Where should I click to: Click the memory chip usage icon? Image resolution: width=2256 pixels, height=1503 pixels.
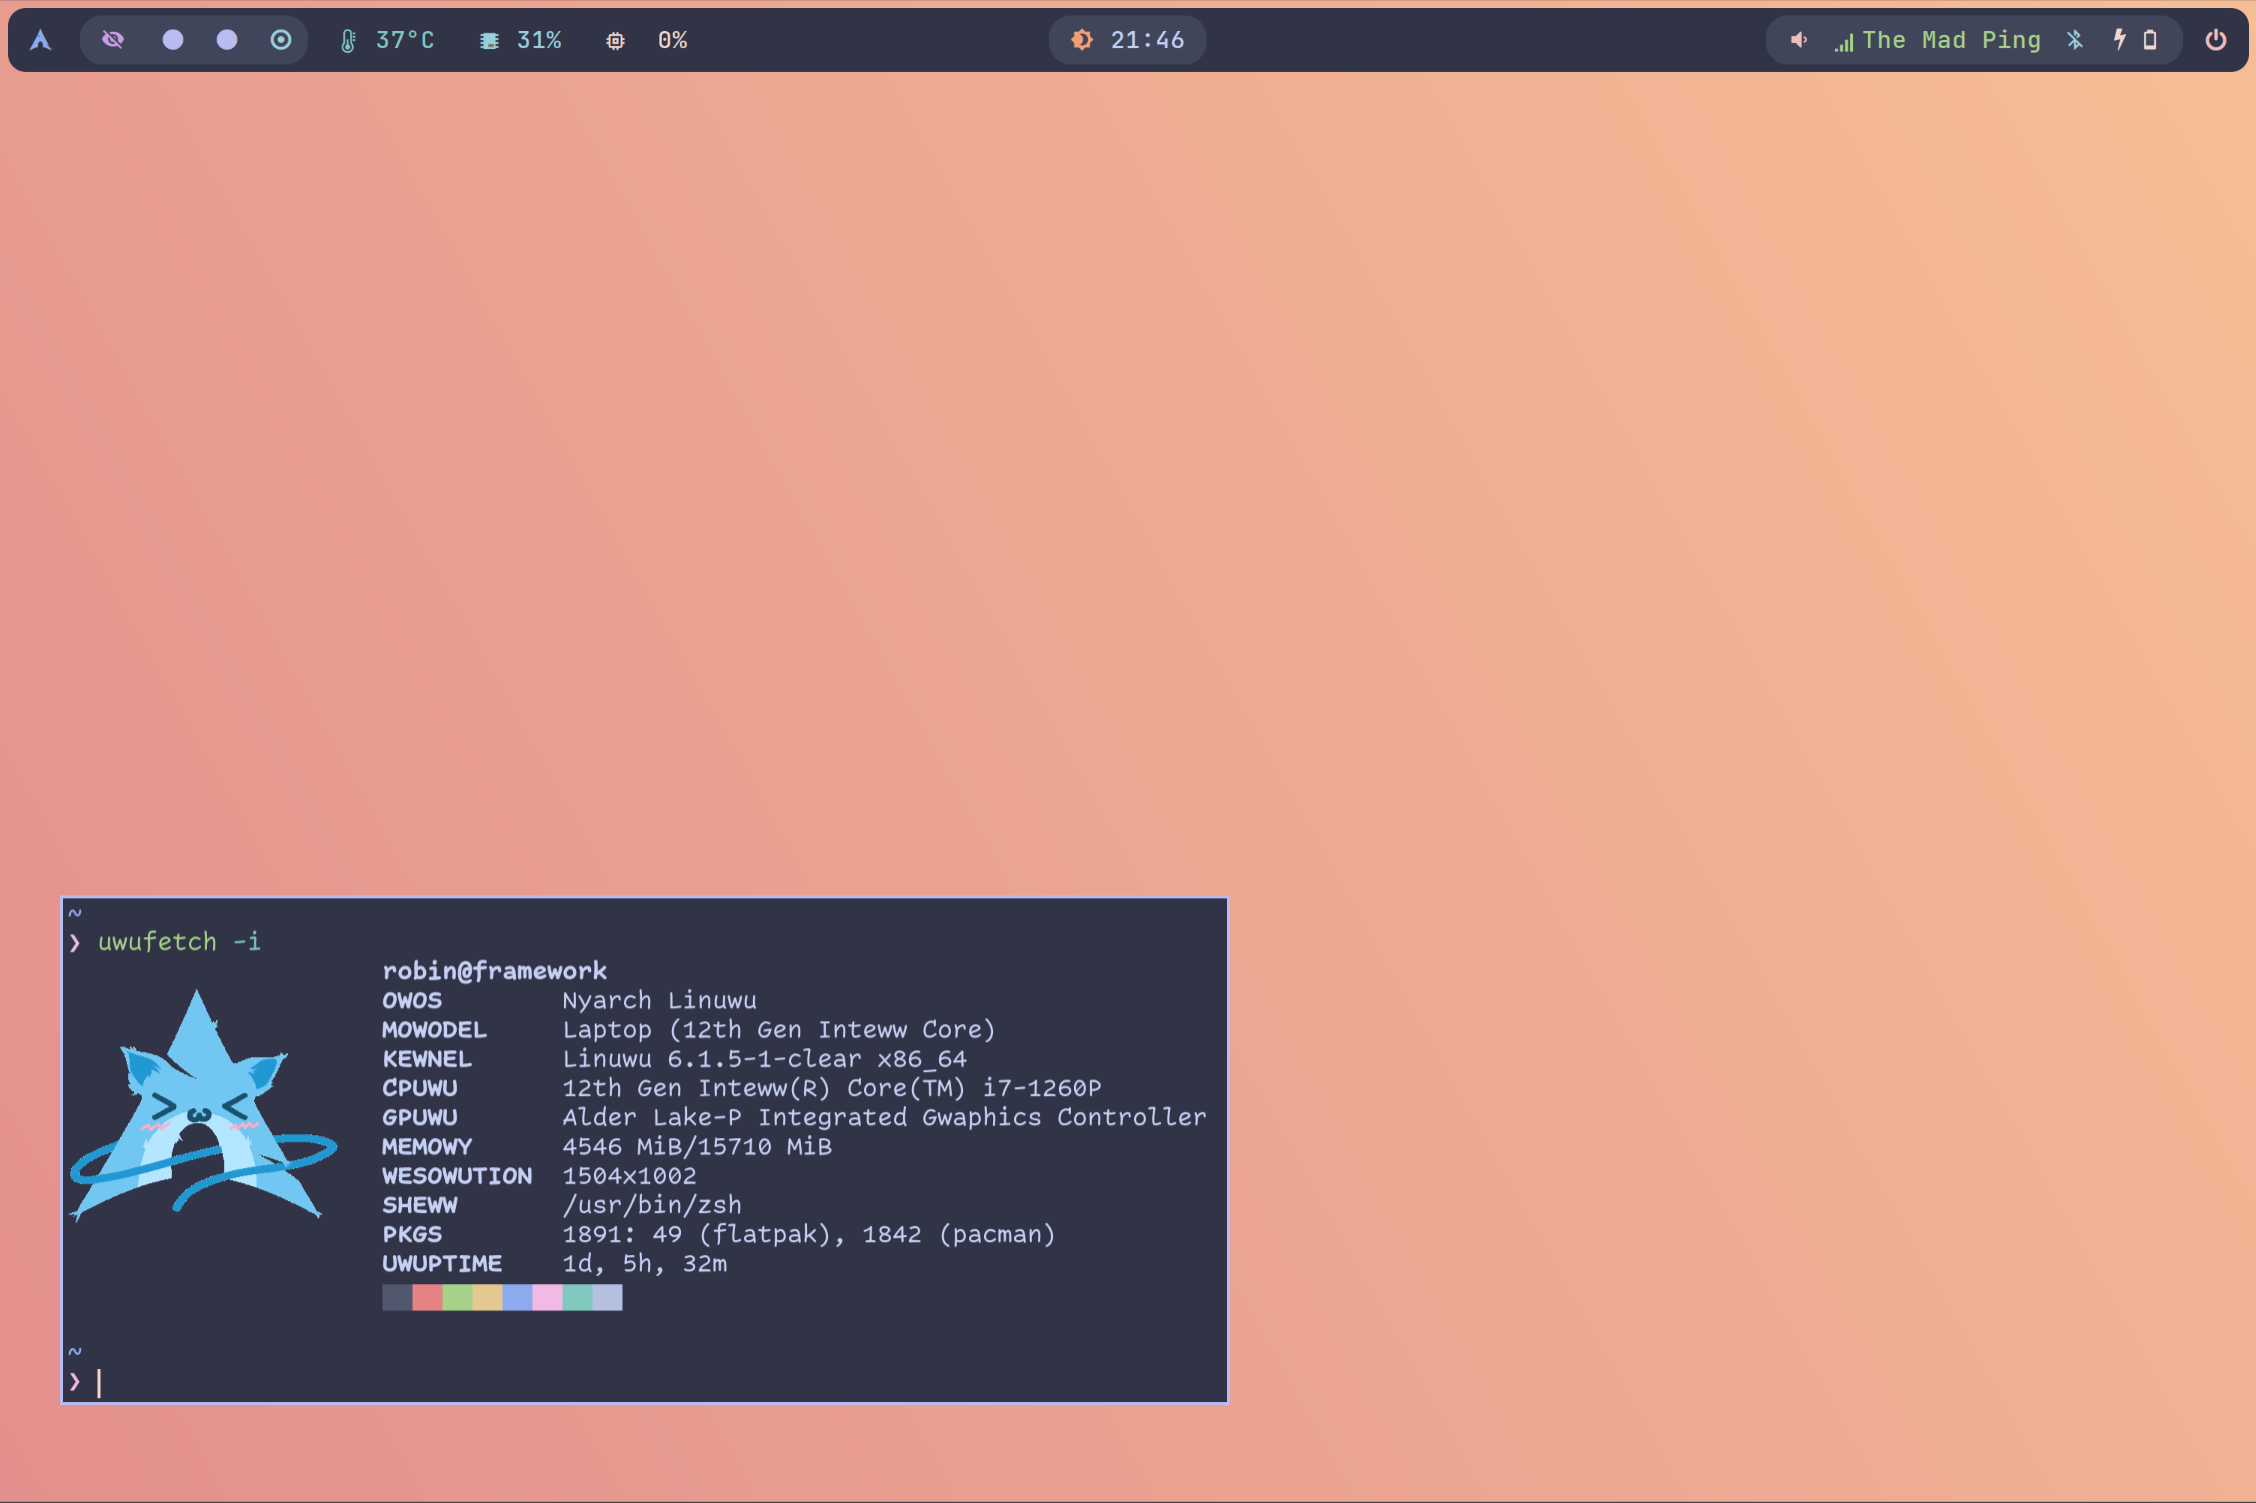click(x=489, y=41)
